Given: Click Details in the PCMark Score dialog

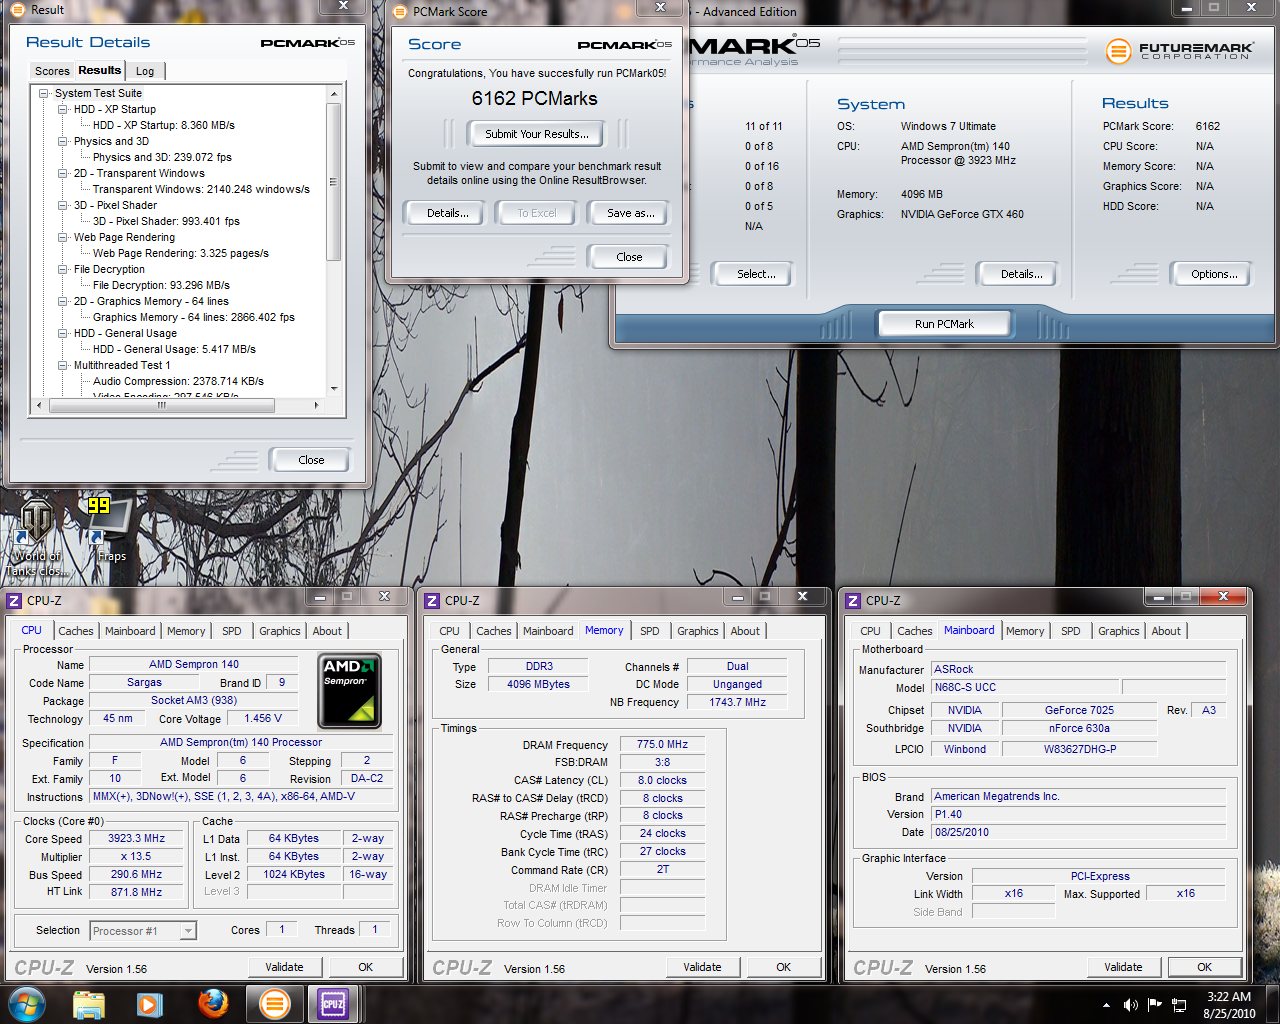Looking at the screenshot, I should pyautogui.click(x=447, y=213).
